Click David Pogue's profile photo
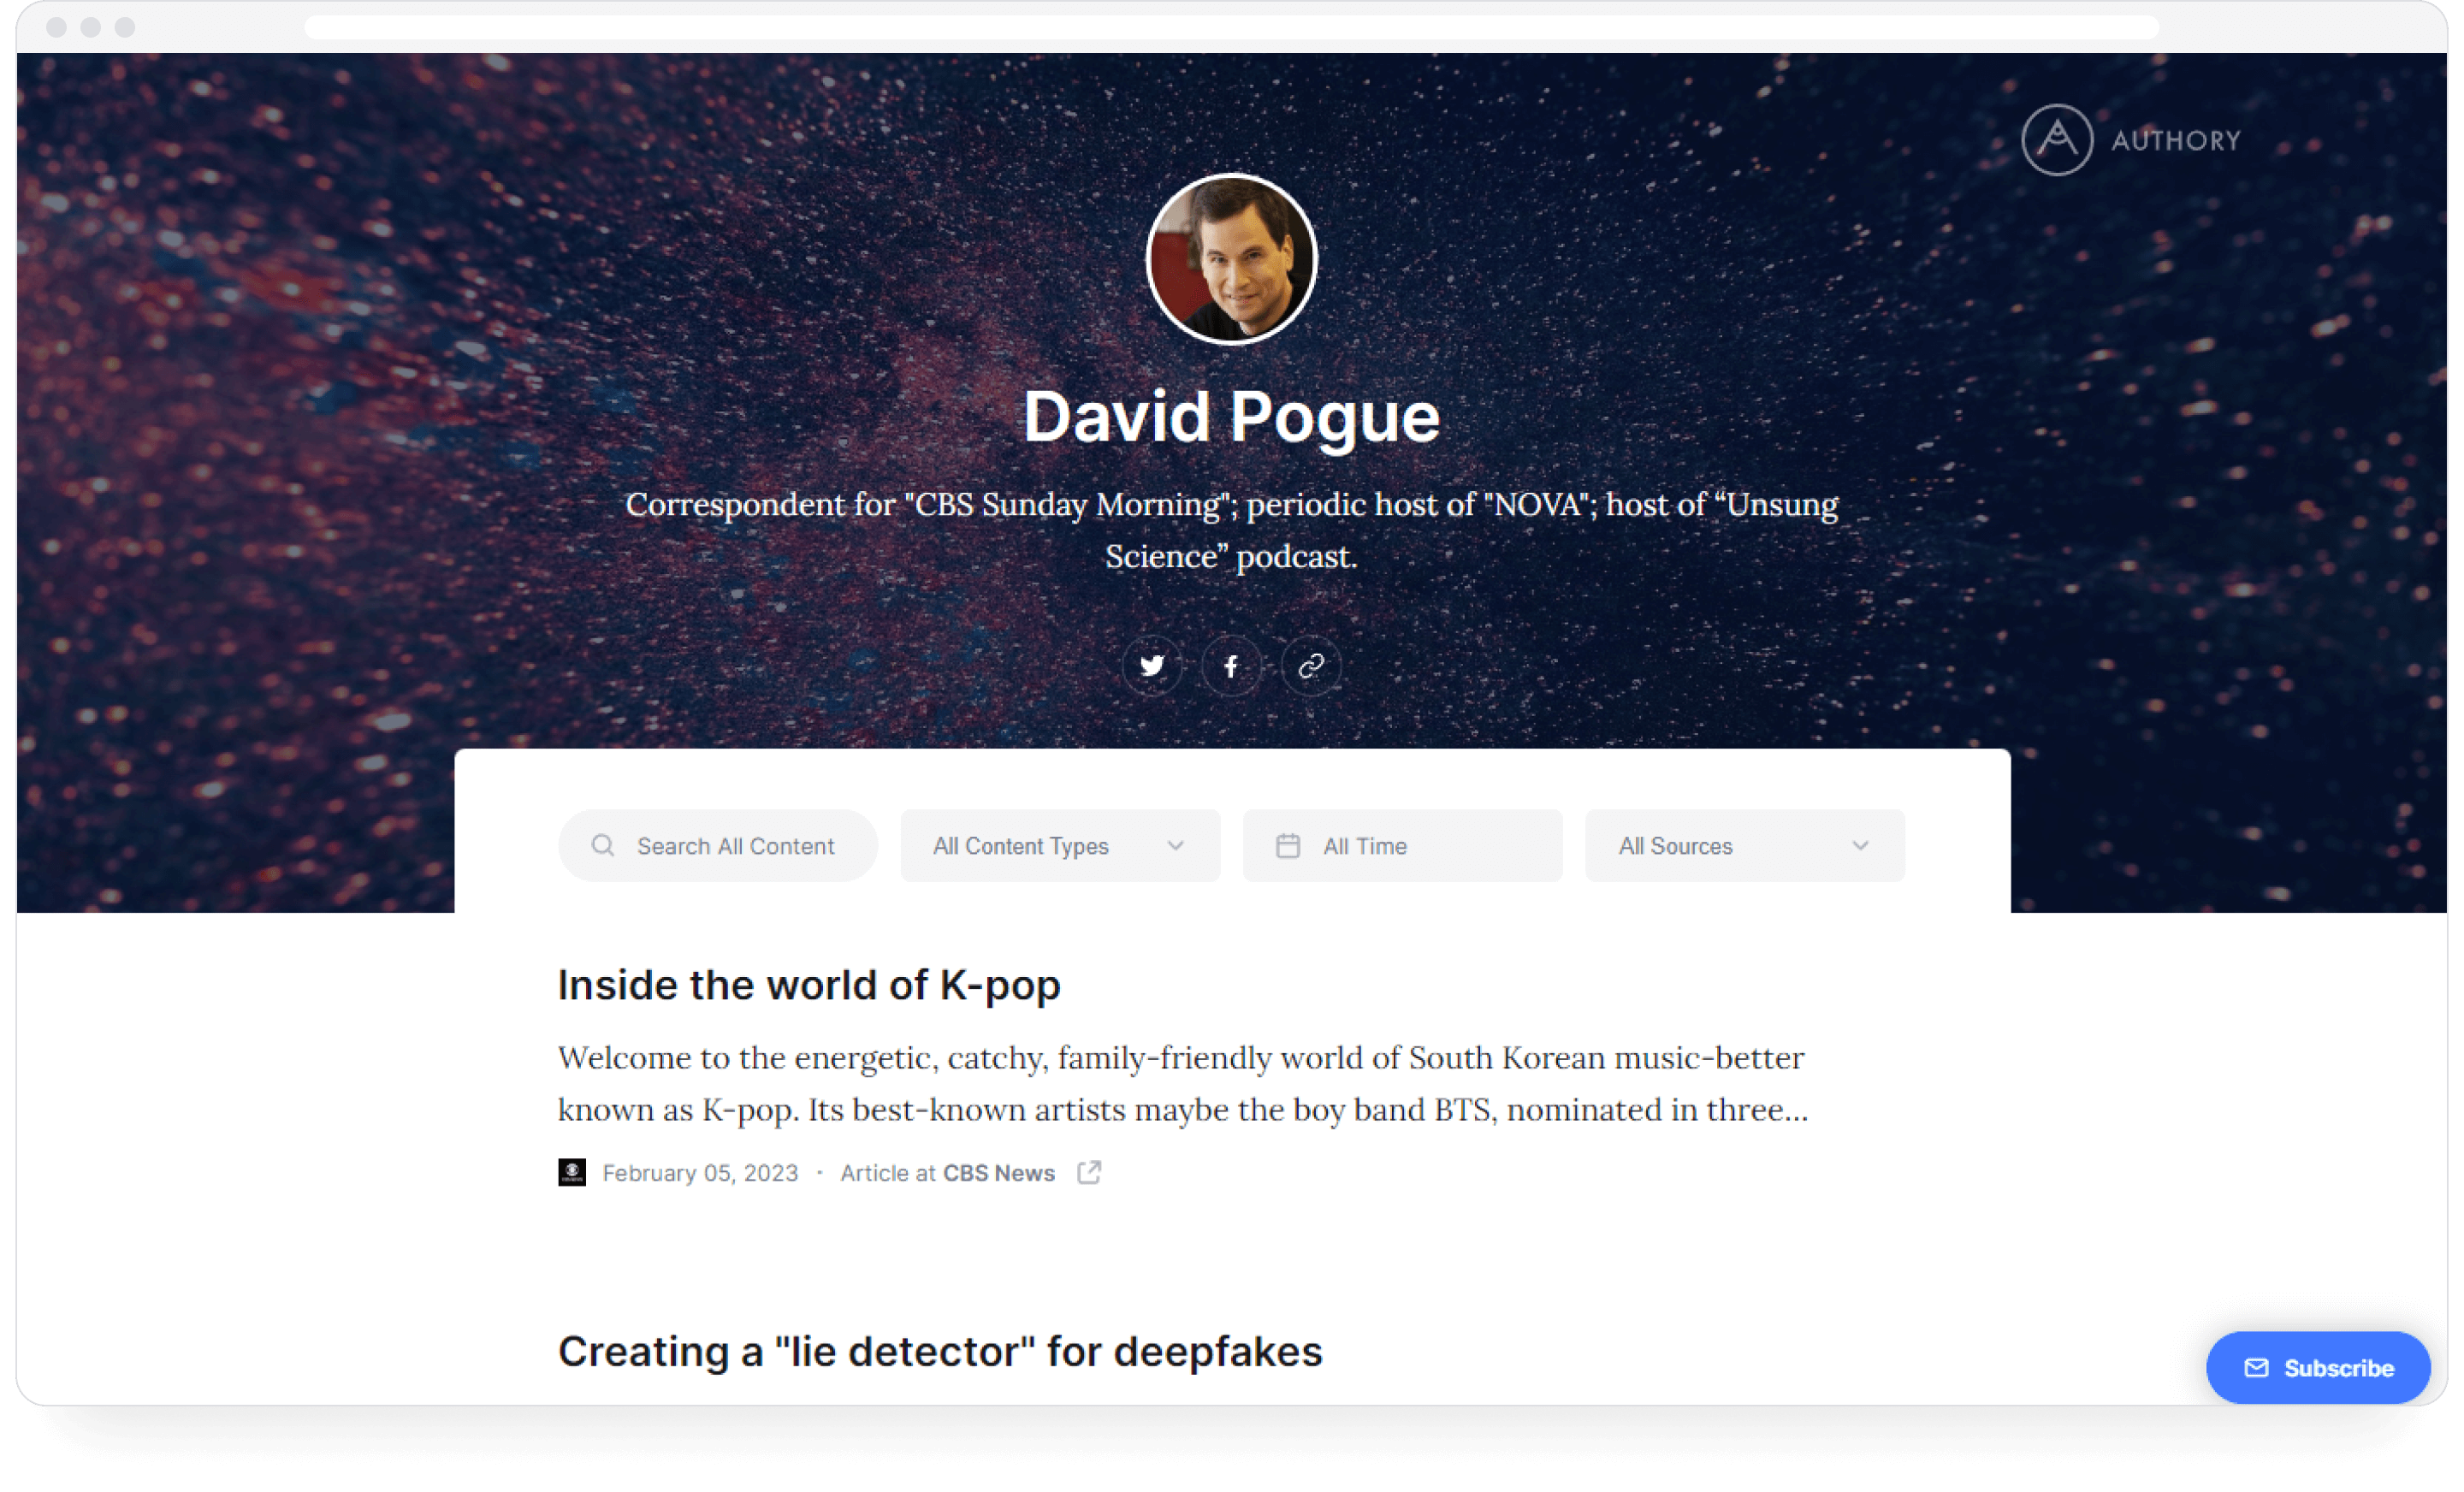Viewport: 2464px width, 1492px height. 1231,259
